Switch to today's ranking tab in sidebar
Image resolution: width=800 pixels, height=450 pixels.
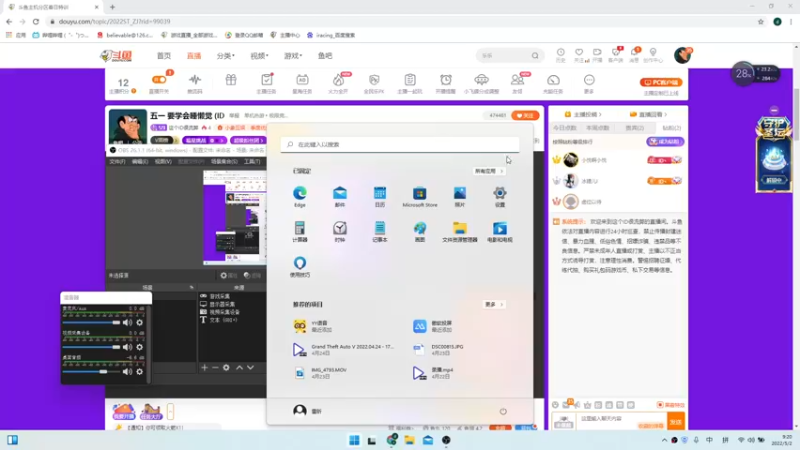[x=565, y=128]
